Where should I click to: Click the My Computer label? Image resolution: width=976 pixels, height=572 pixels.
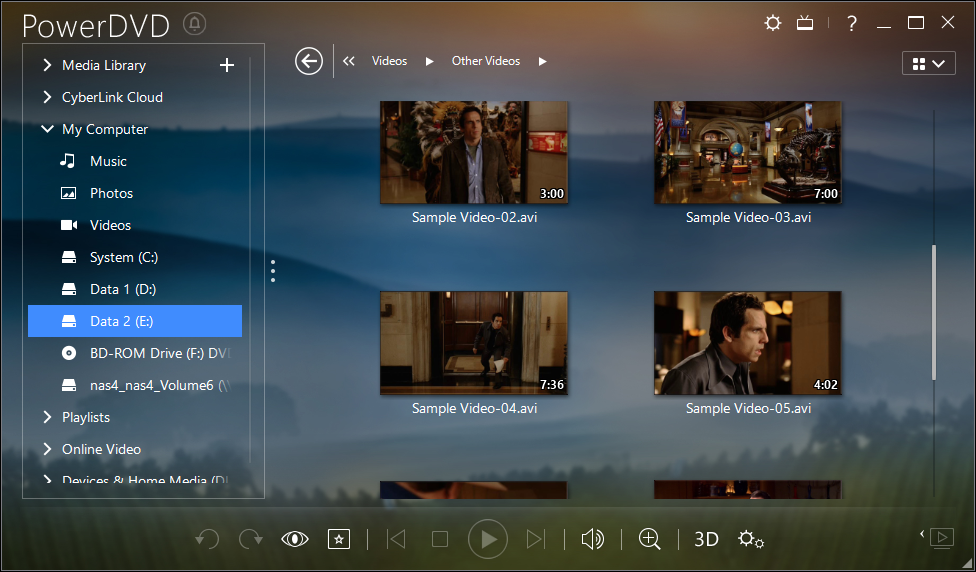105,129
